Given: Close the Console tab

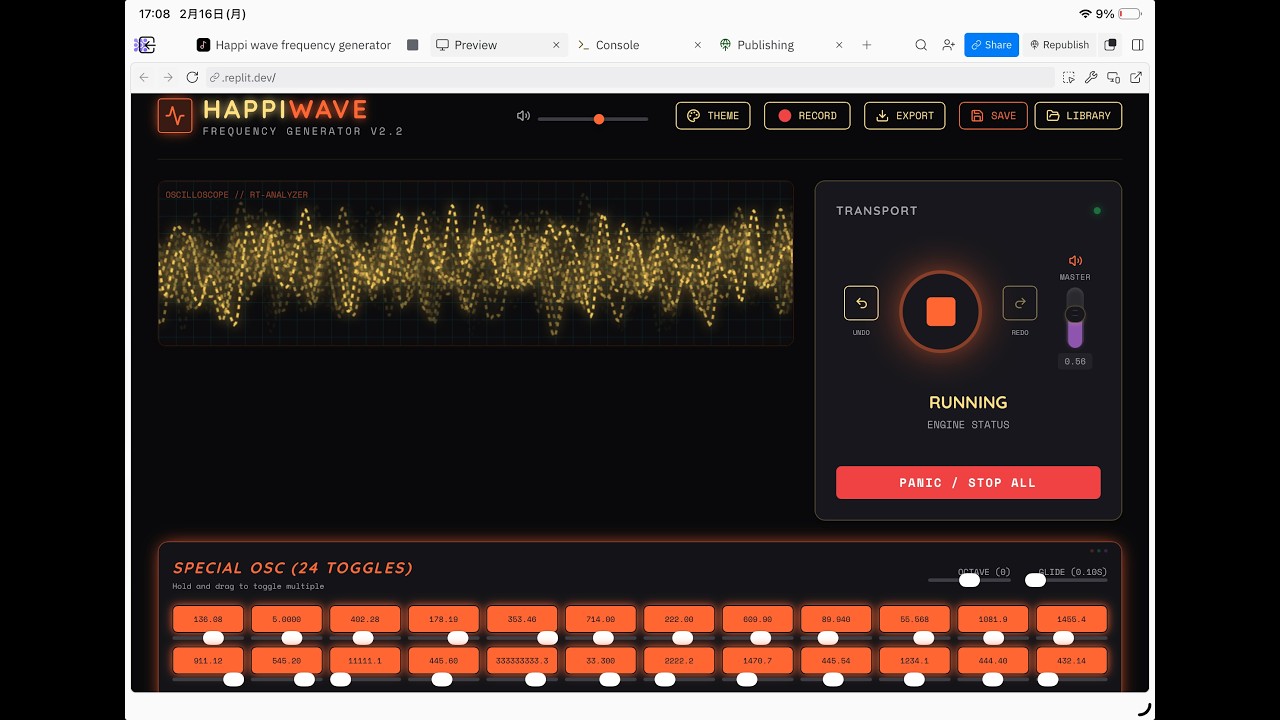Looking at the screenshot, I should tap(698, 45).
